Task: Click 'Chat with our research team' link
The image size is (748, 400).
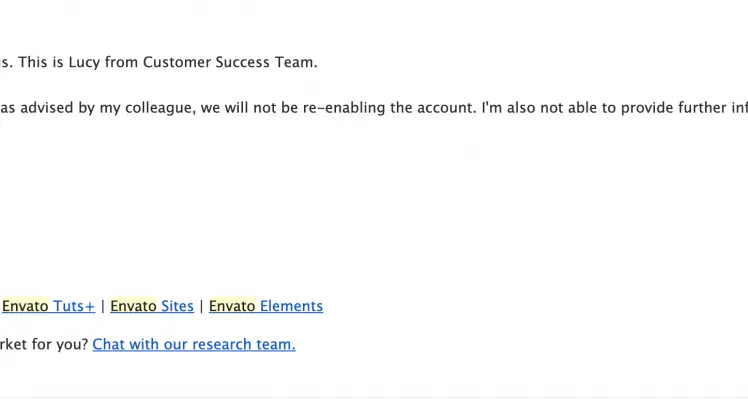Action: tap(194, 344)
